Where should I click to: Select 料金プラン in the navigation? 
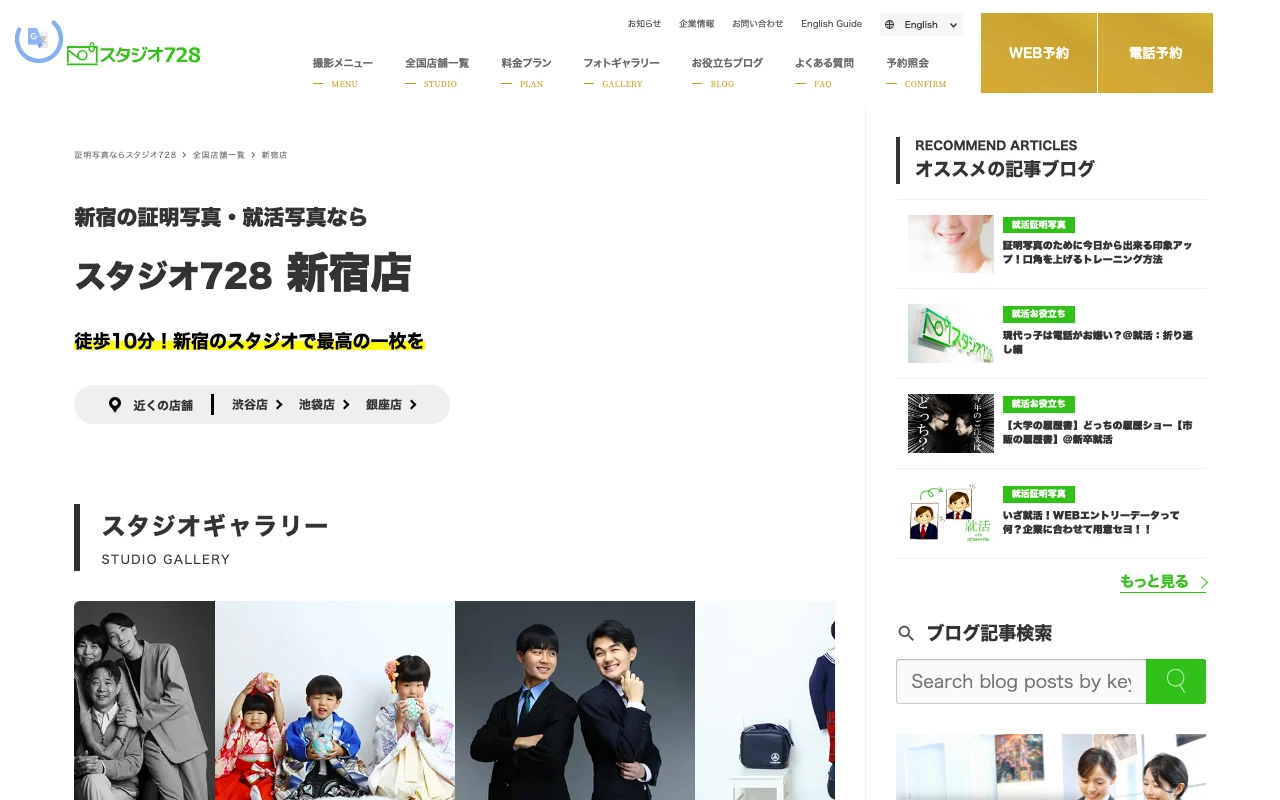(x=526, y=63)
